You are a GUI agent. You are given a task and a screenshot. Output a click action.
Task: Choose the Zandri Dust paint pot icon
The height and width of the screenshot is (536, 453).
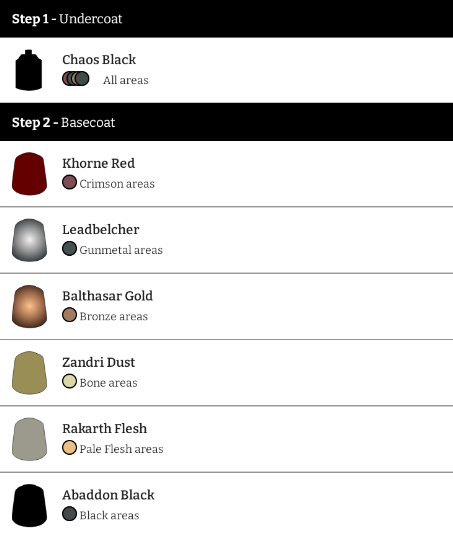point(29,373)
